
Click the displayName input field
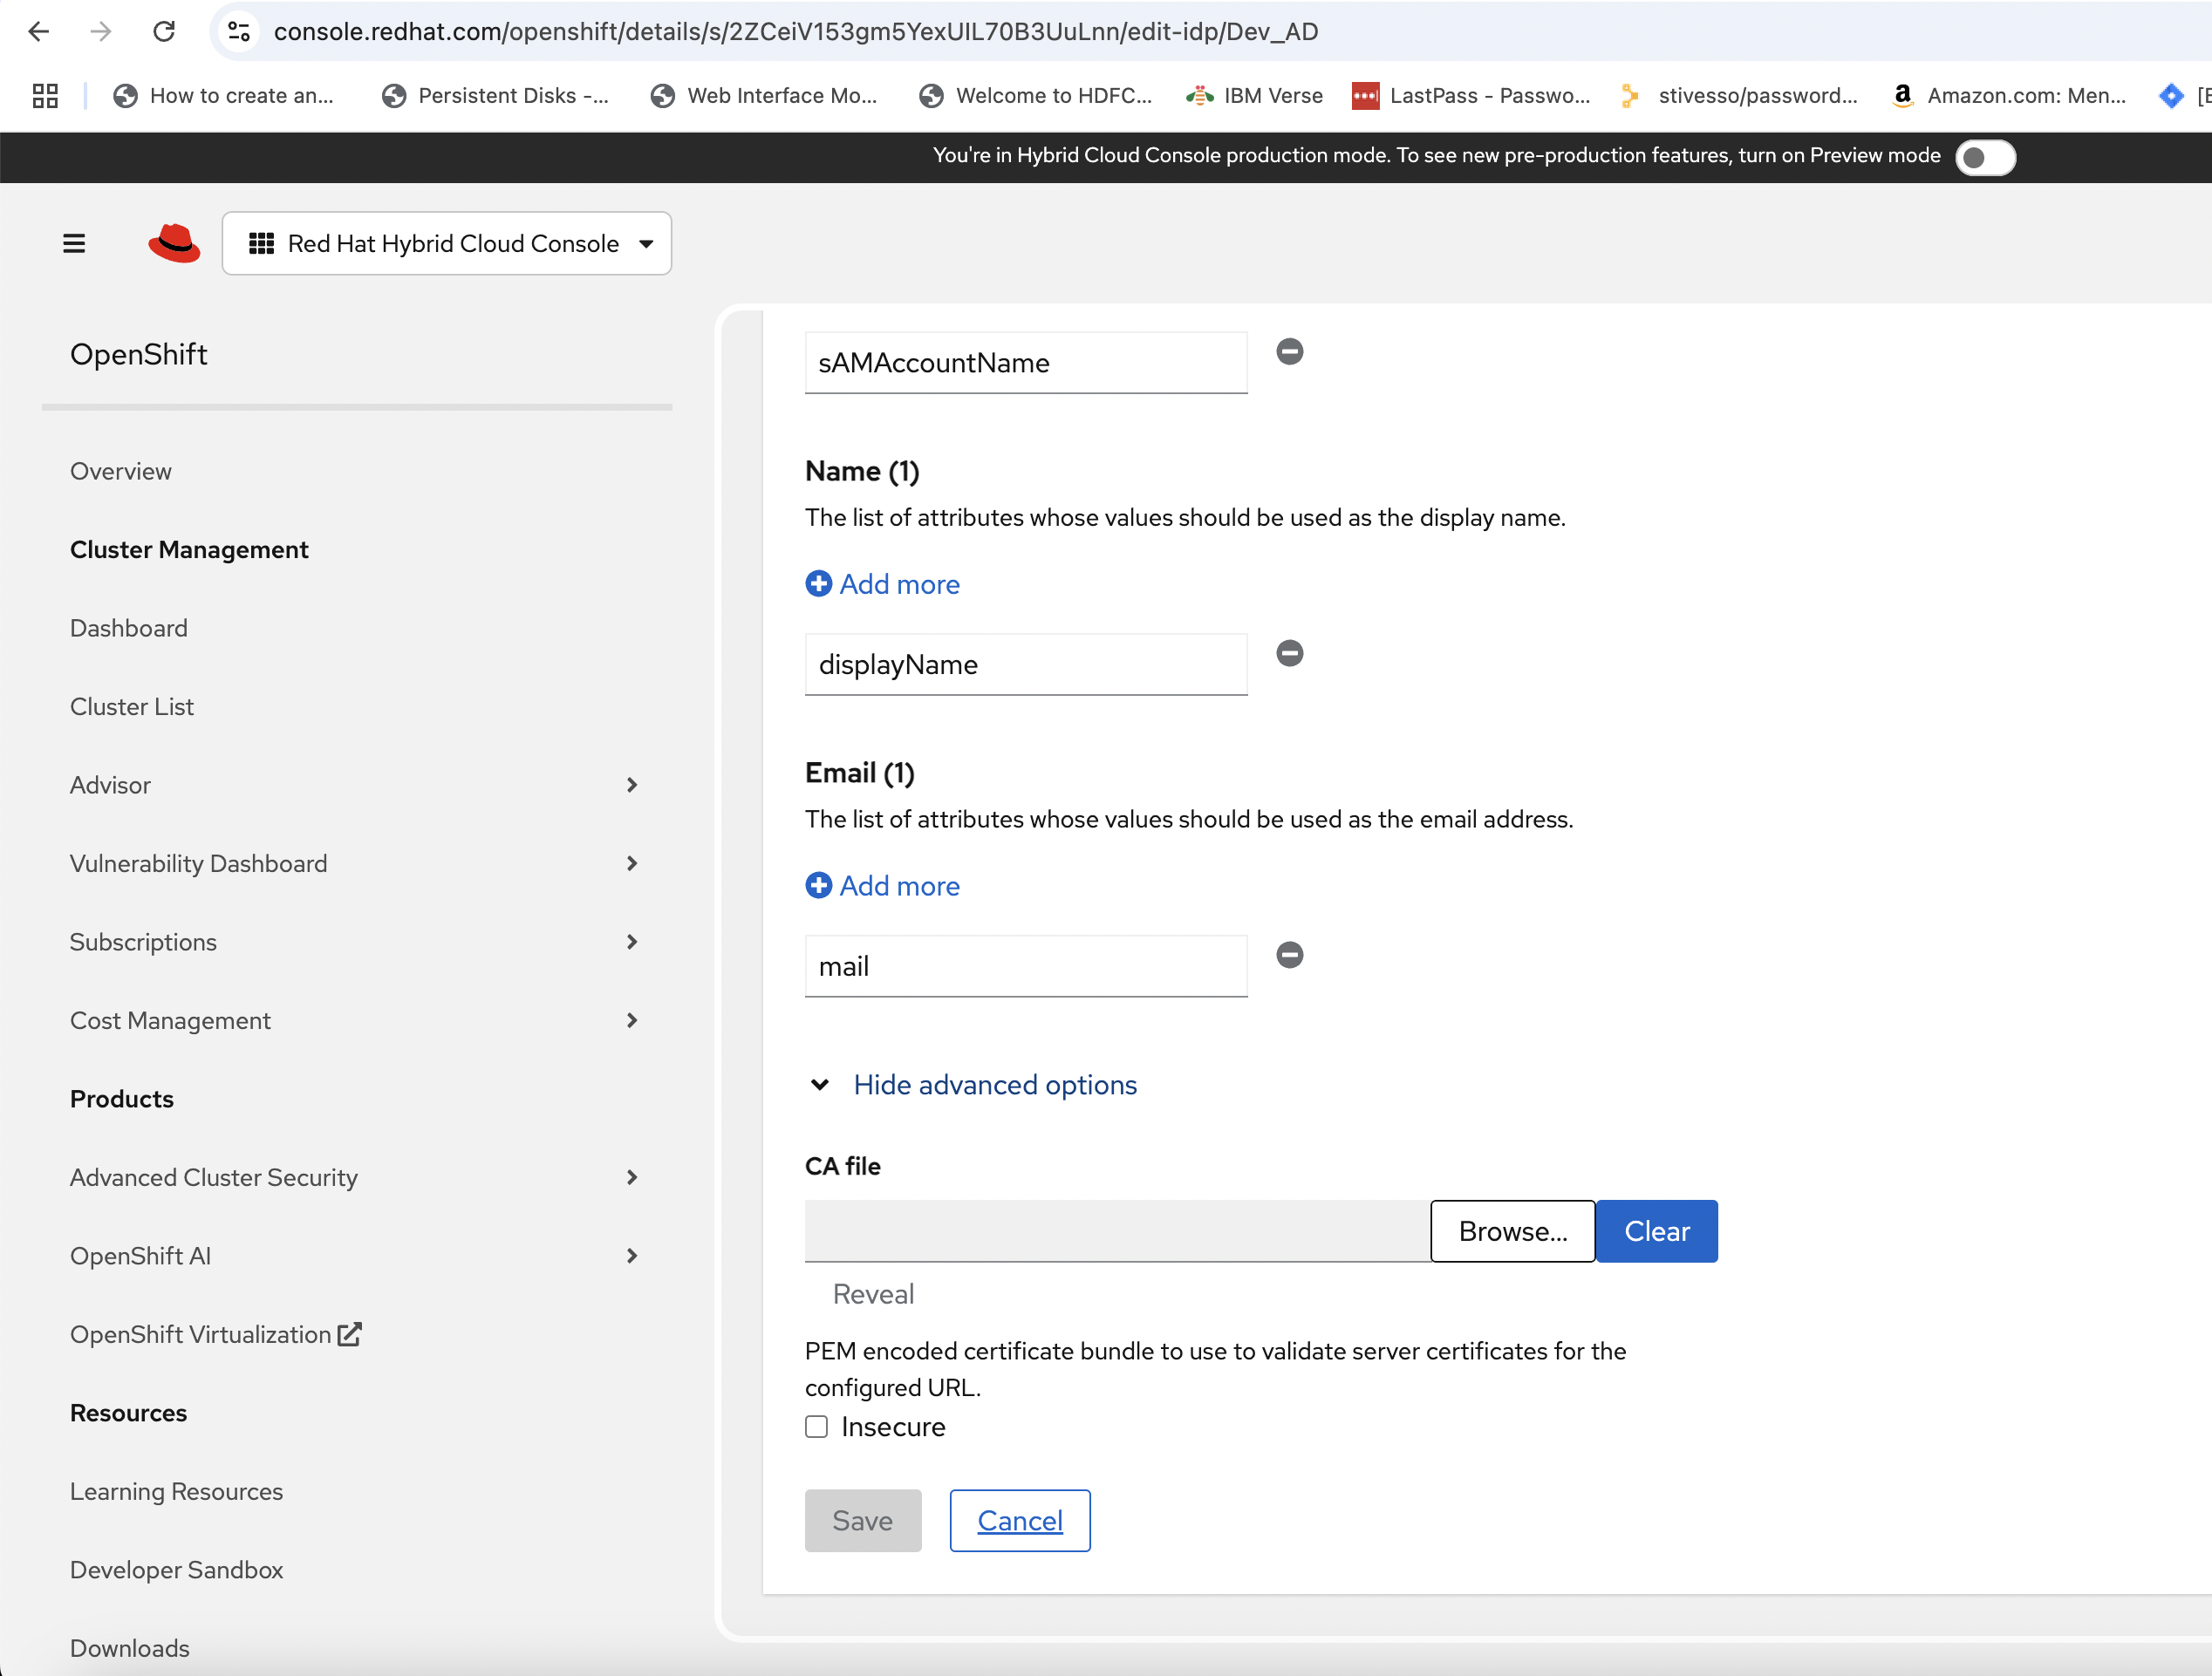[1025, 665]
